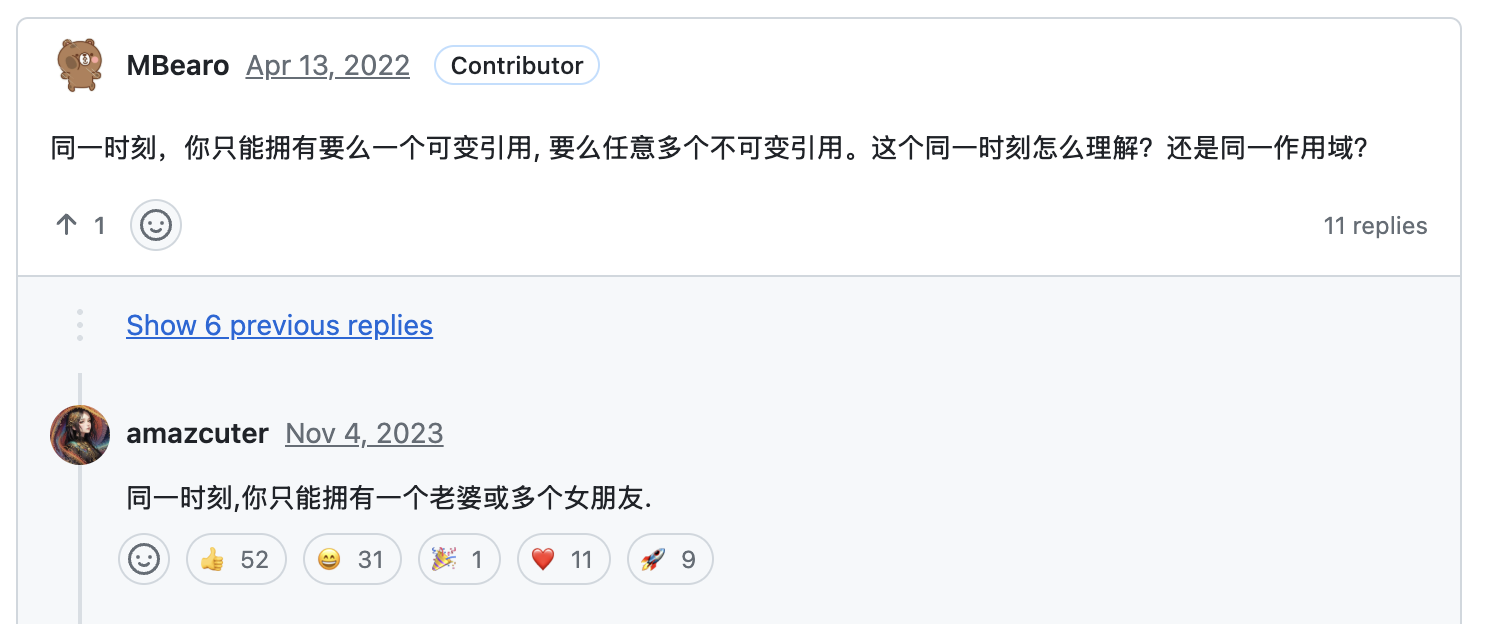Open emoji reaction picker on MBearo's comment
This screenshot has height=624, width=1486.
pyautogui.click(x=156, y=226)
